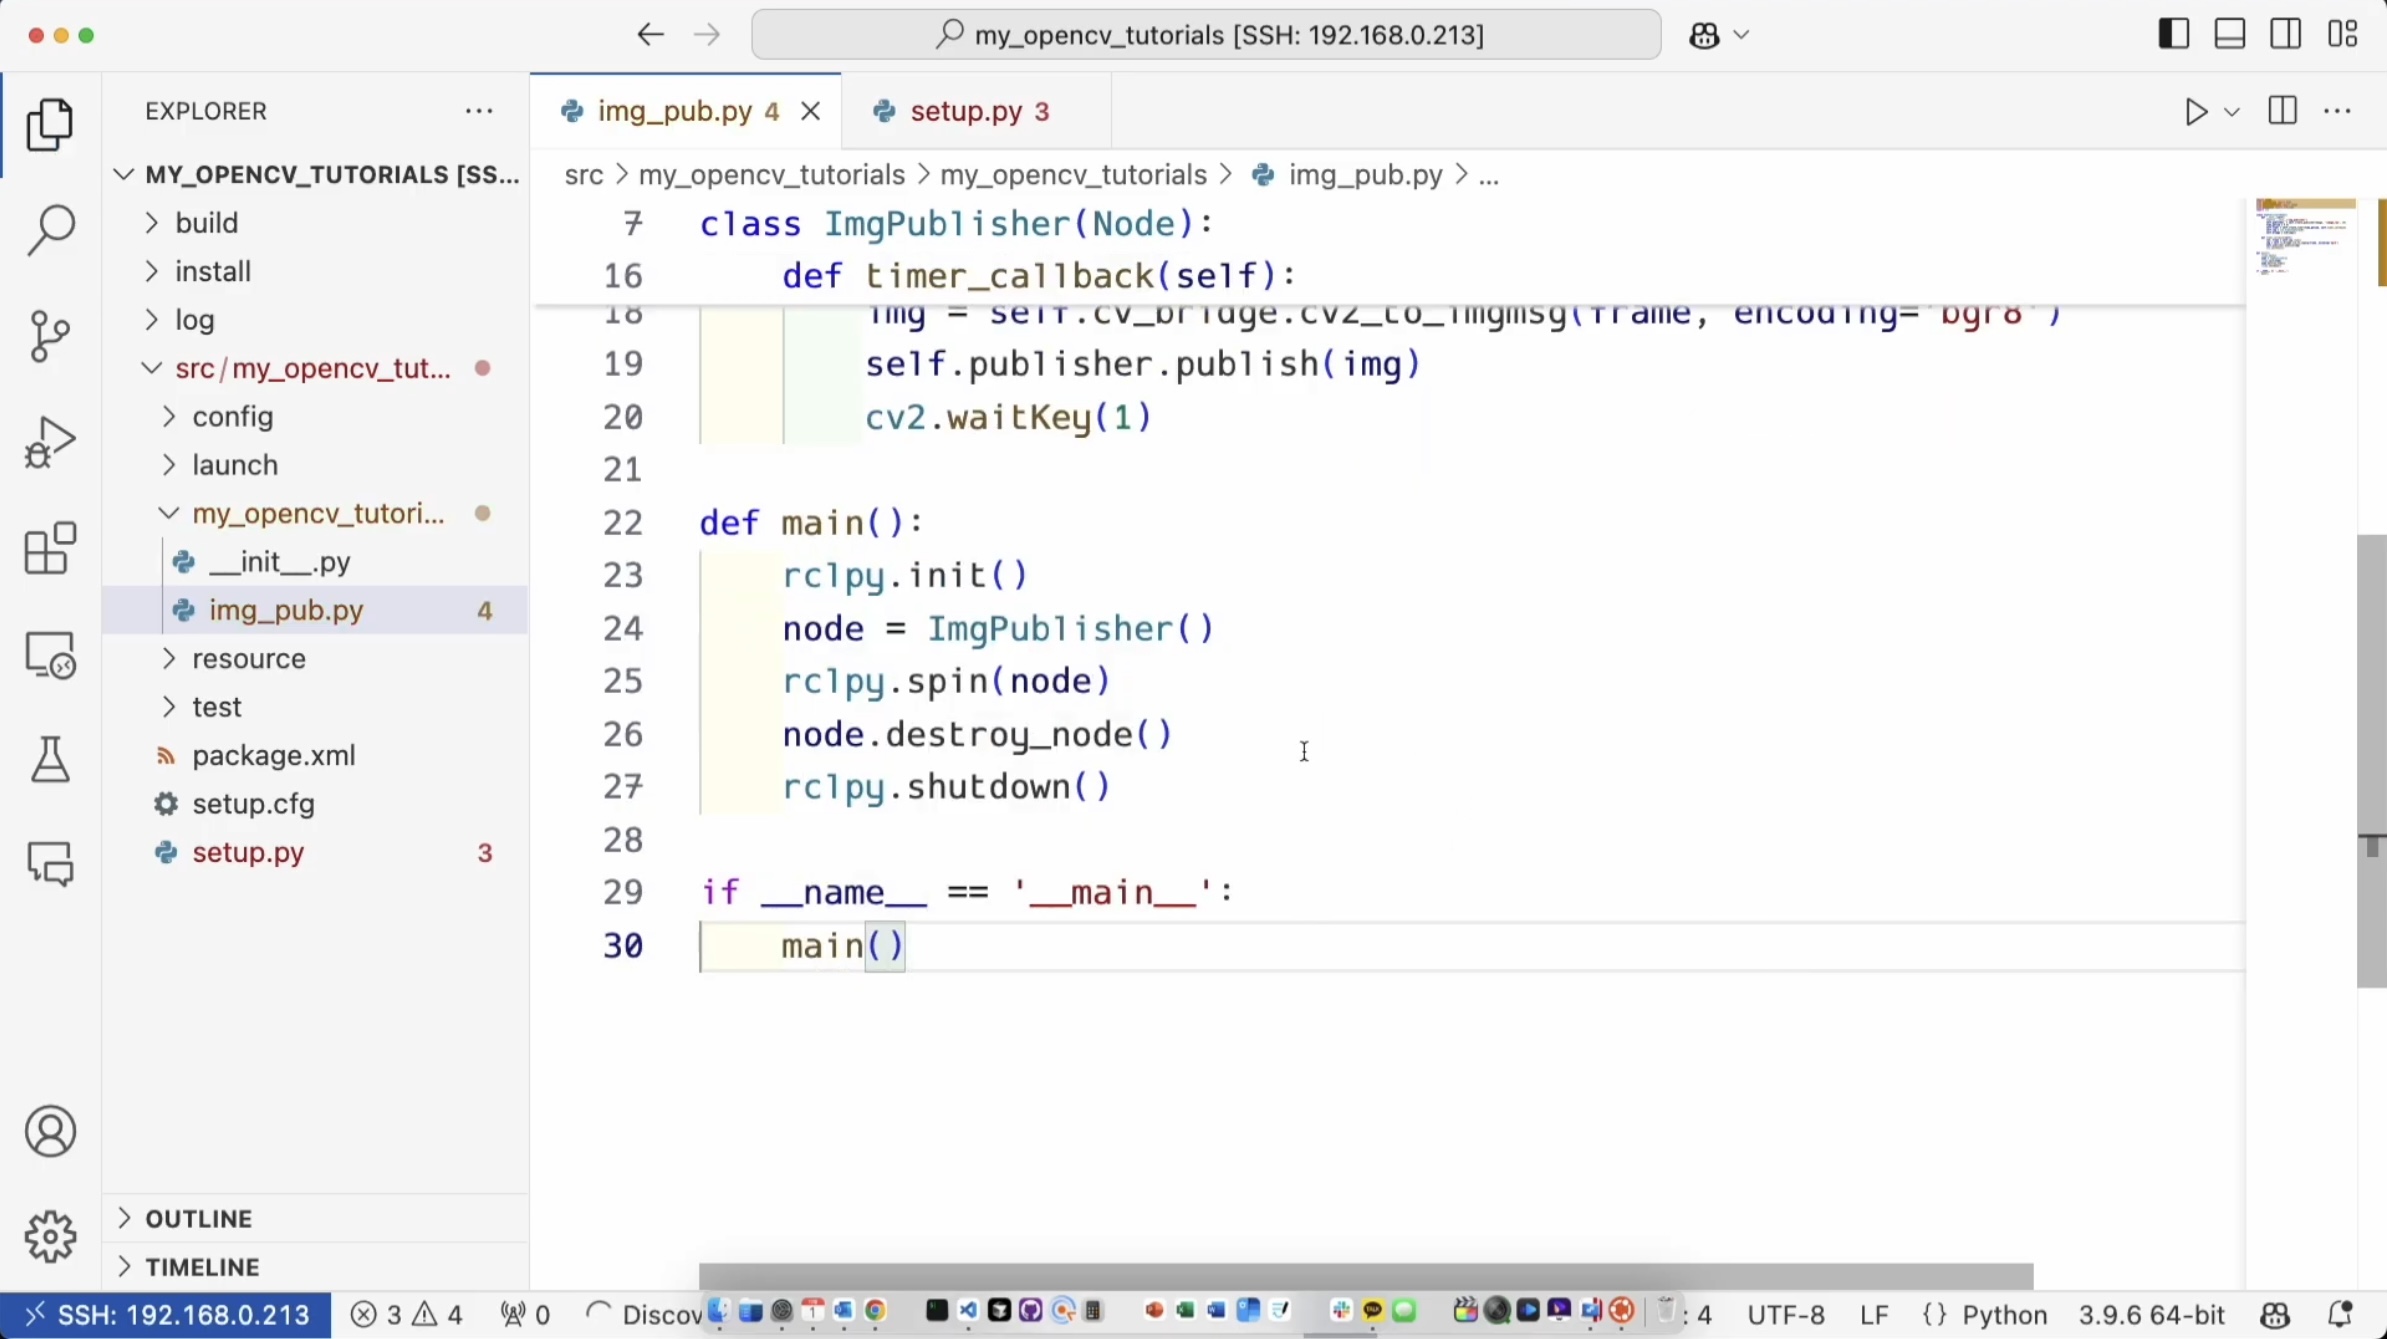Open package.xml in the explorer
This screenshot has height=1339, width=2387.
tap(273, 756)
